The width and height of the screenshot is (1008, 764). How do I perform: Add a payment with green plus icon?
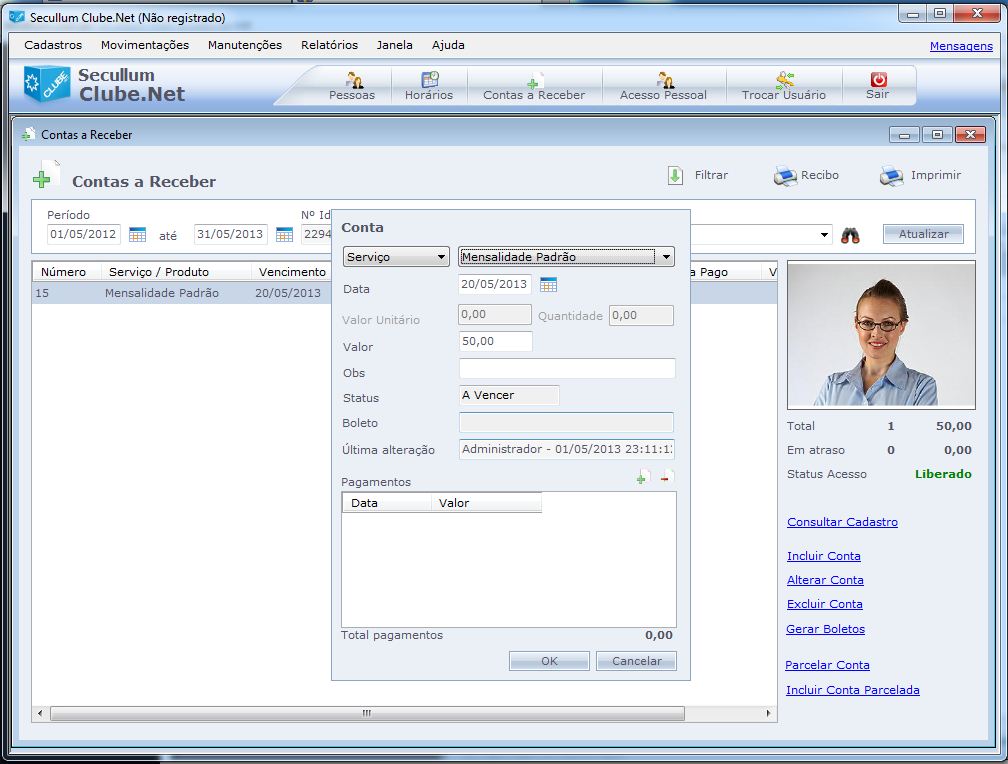pos(642,479)
